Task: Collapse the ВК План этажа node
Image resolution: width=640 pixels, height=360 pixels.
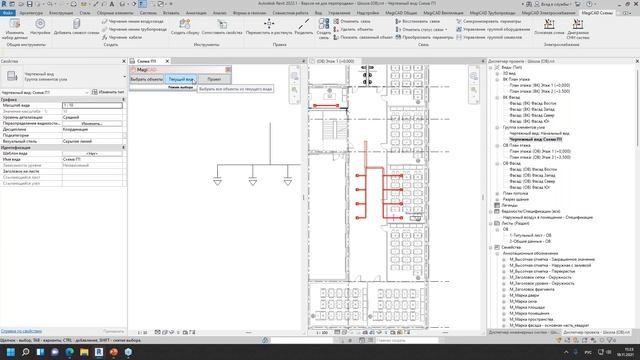Action: [x=497, y=79]
